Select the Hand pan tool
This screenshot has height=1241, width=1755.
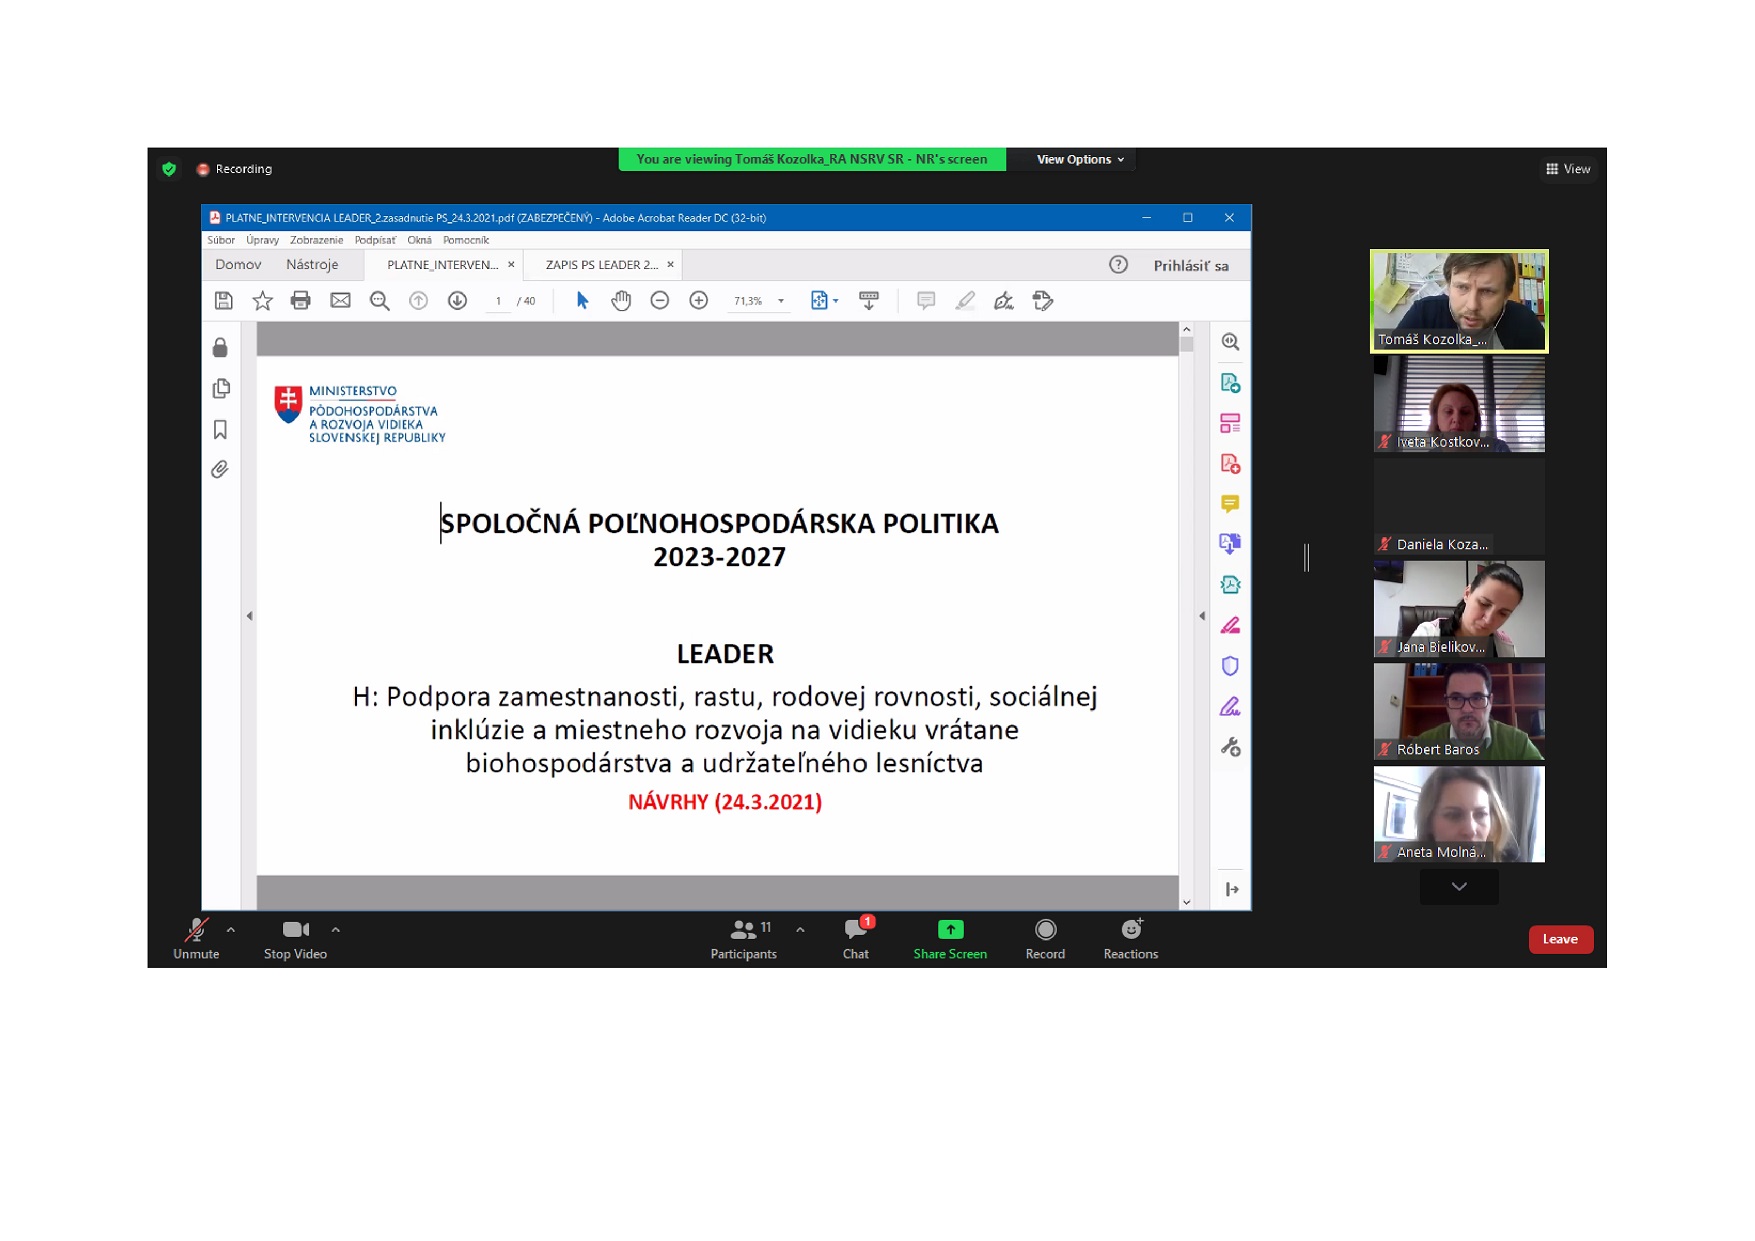pos(621,301)
